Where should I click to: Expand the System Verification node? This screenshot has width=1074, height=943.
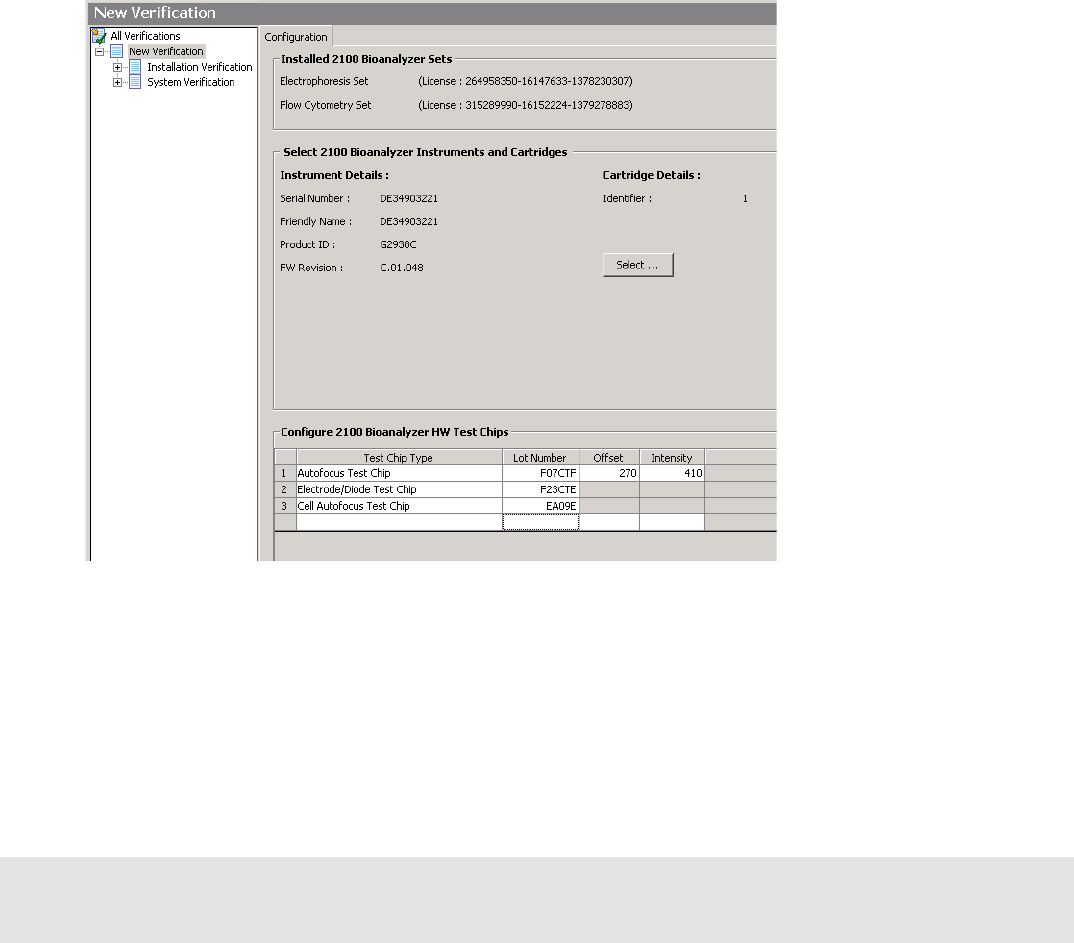[x=117, y=82]
